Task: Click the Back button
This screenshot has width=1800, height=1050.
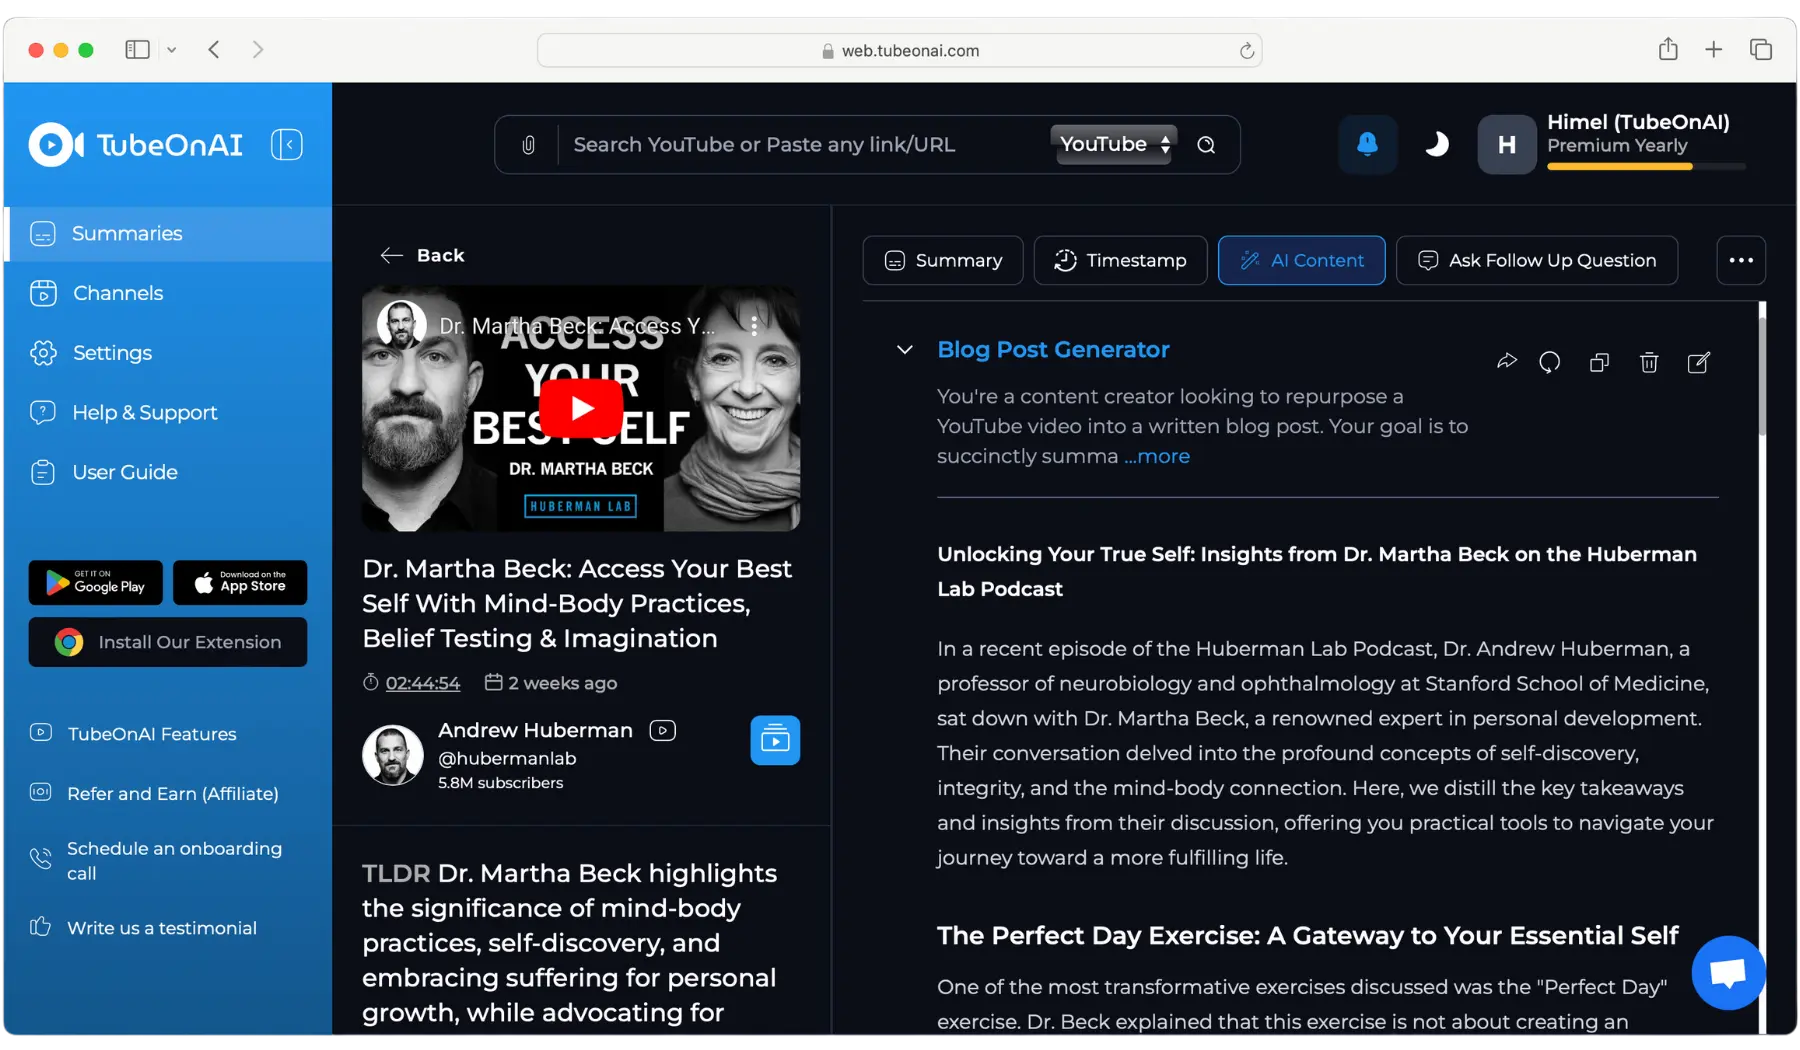Action: (422, 256)
